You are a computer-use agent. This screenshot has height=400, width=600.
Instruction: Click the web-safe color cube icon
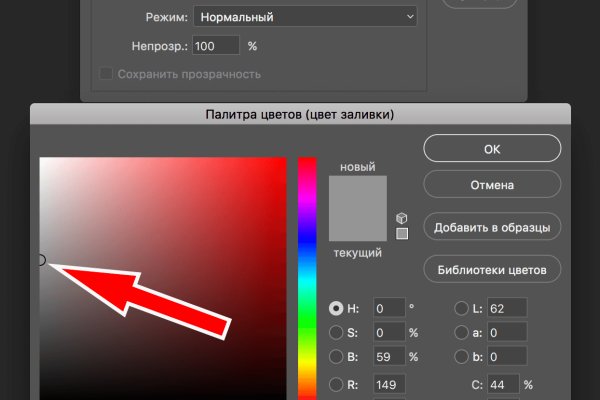click(402, 217)
